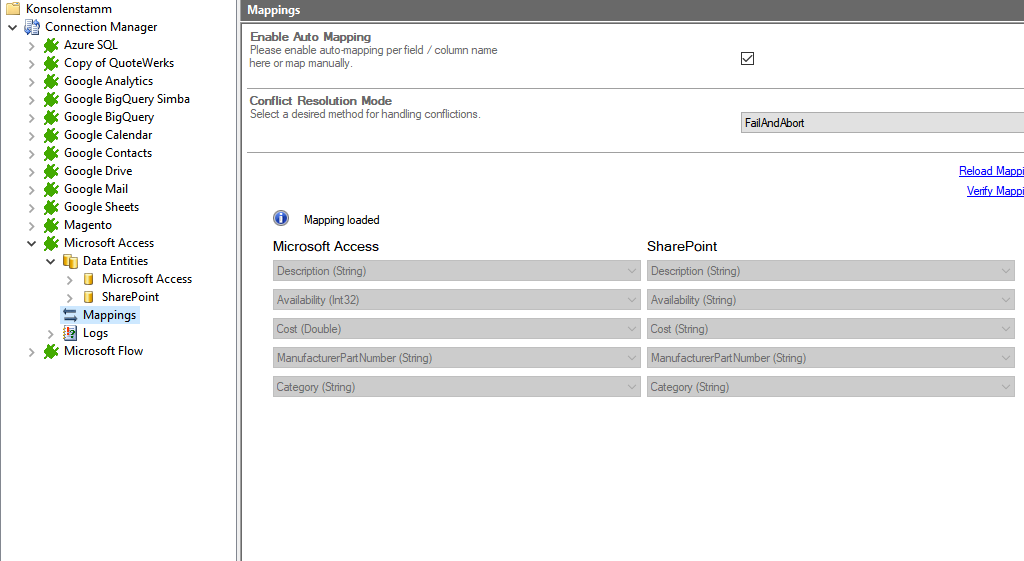
Task: Click the Magento connection icon
Action: point(51,225)
